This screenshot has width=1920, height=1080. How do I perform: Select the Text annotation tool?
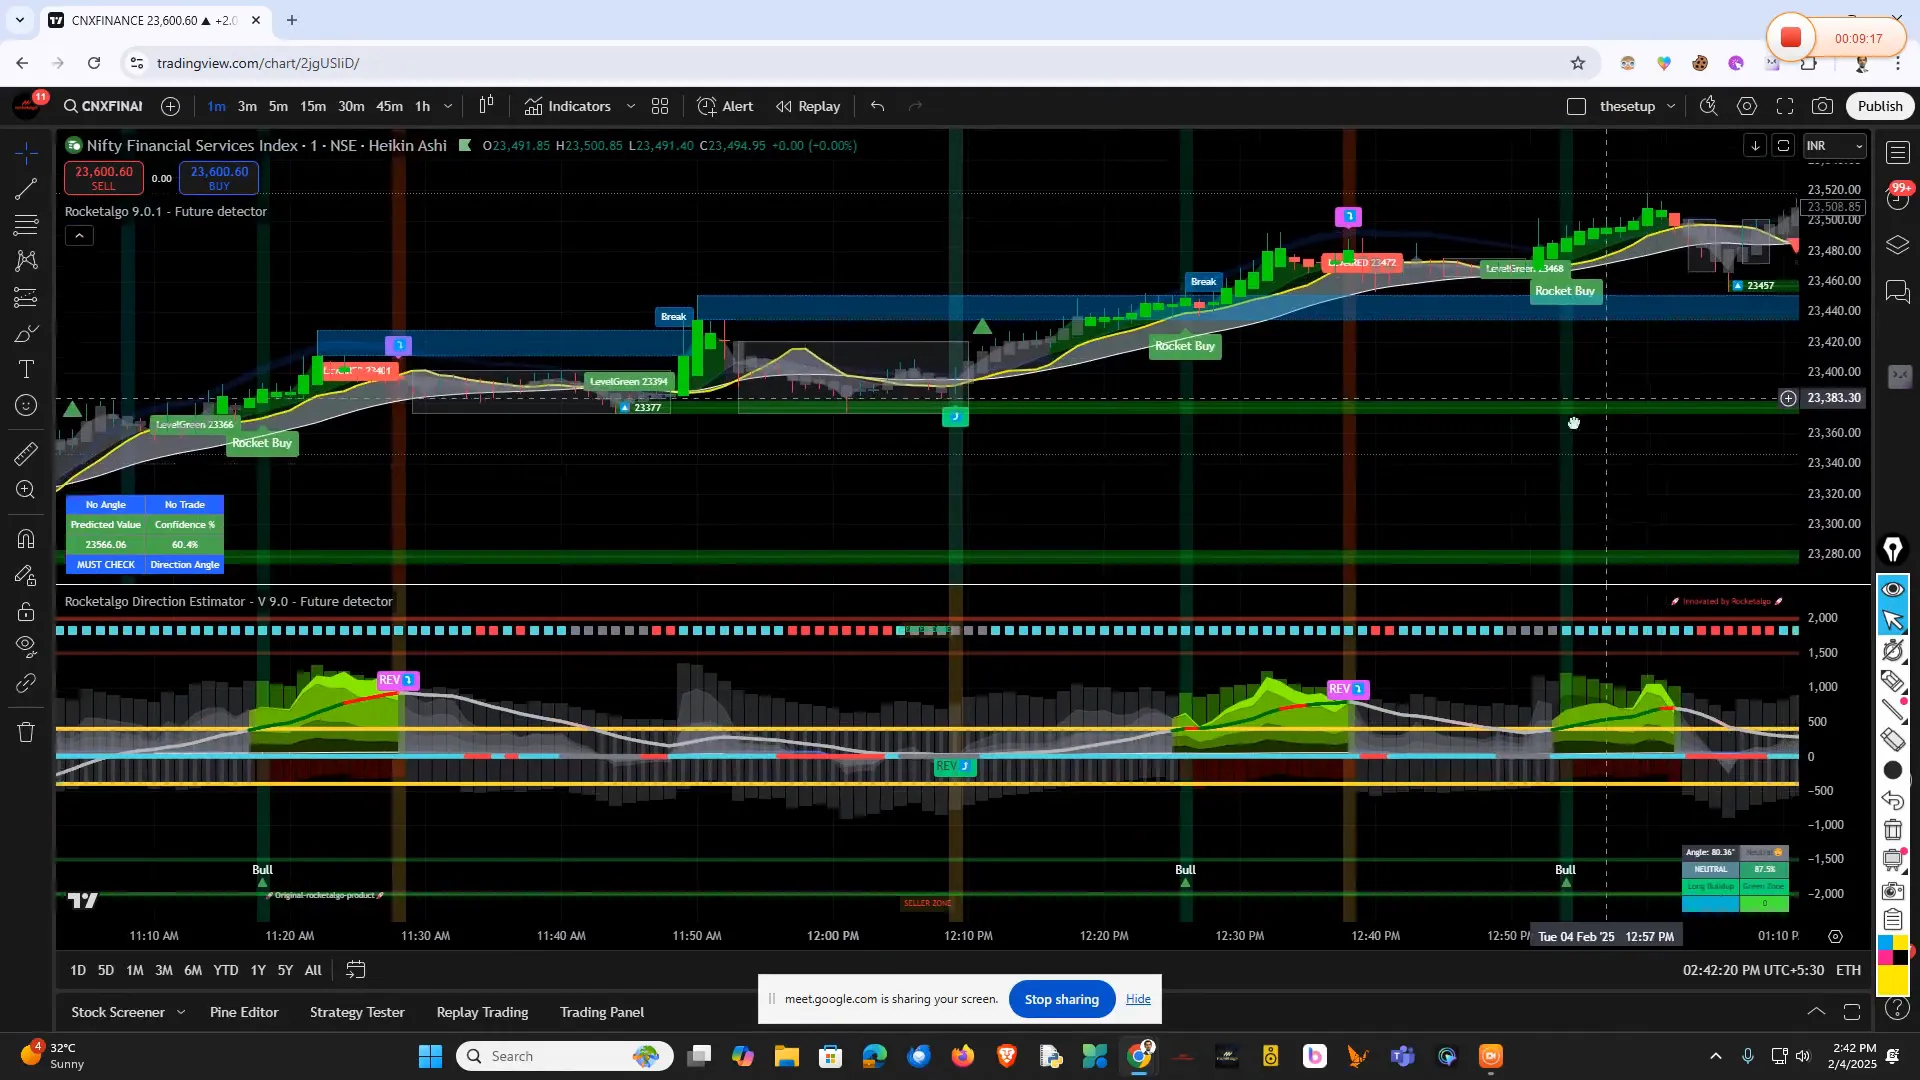(27, 369)
